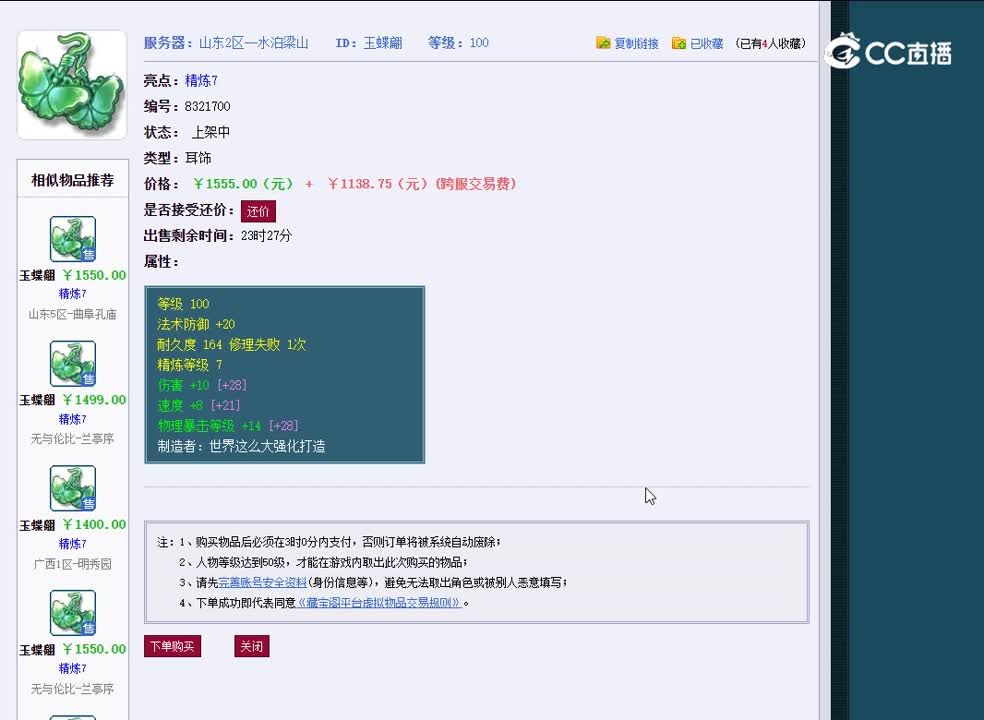The height and width of the screenshot is (720, 984).
Task: Click the item number 8321700
Action: pyautogui.click(x=207, y=106)
